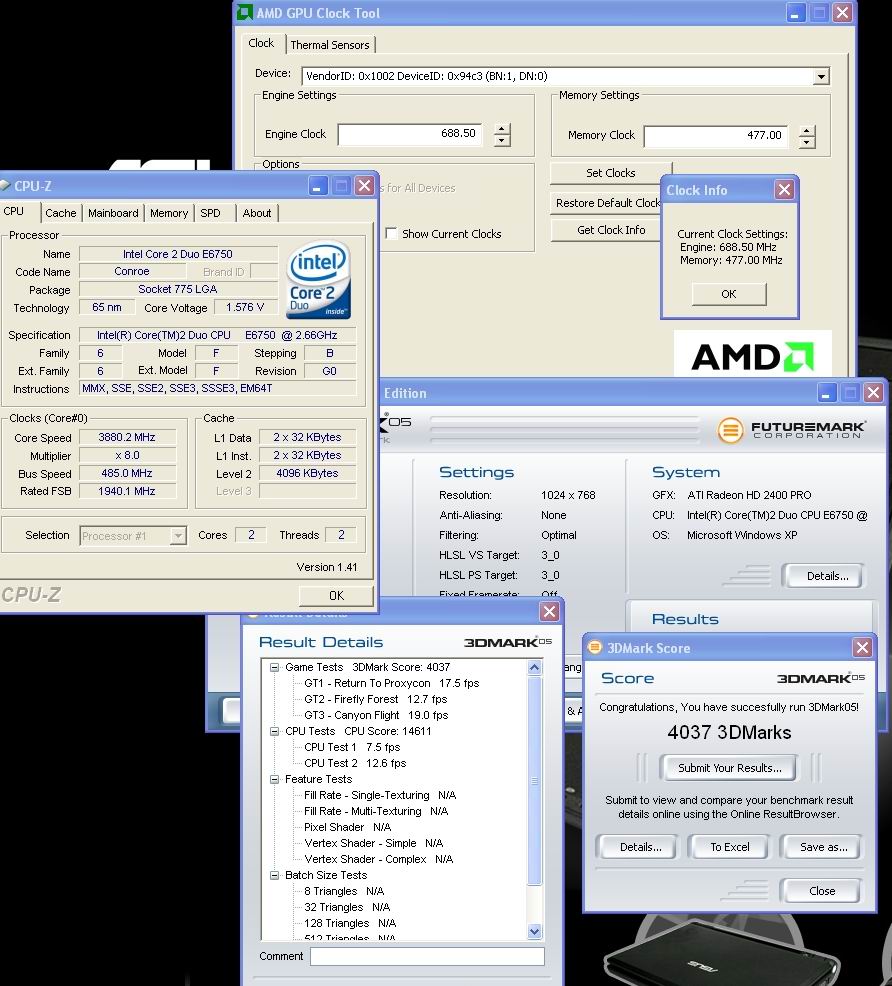Confirm the Clock Info dialog with OK
The width and height of the screenshot is (892, 986).
coord(729,294)
